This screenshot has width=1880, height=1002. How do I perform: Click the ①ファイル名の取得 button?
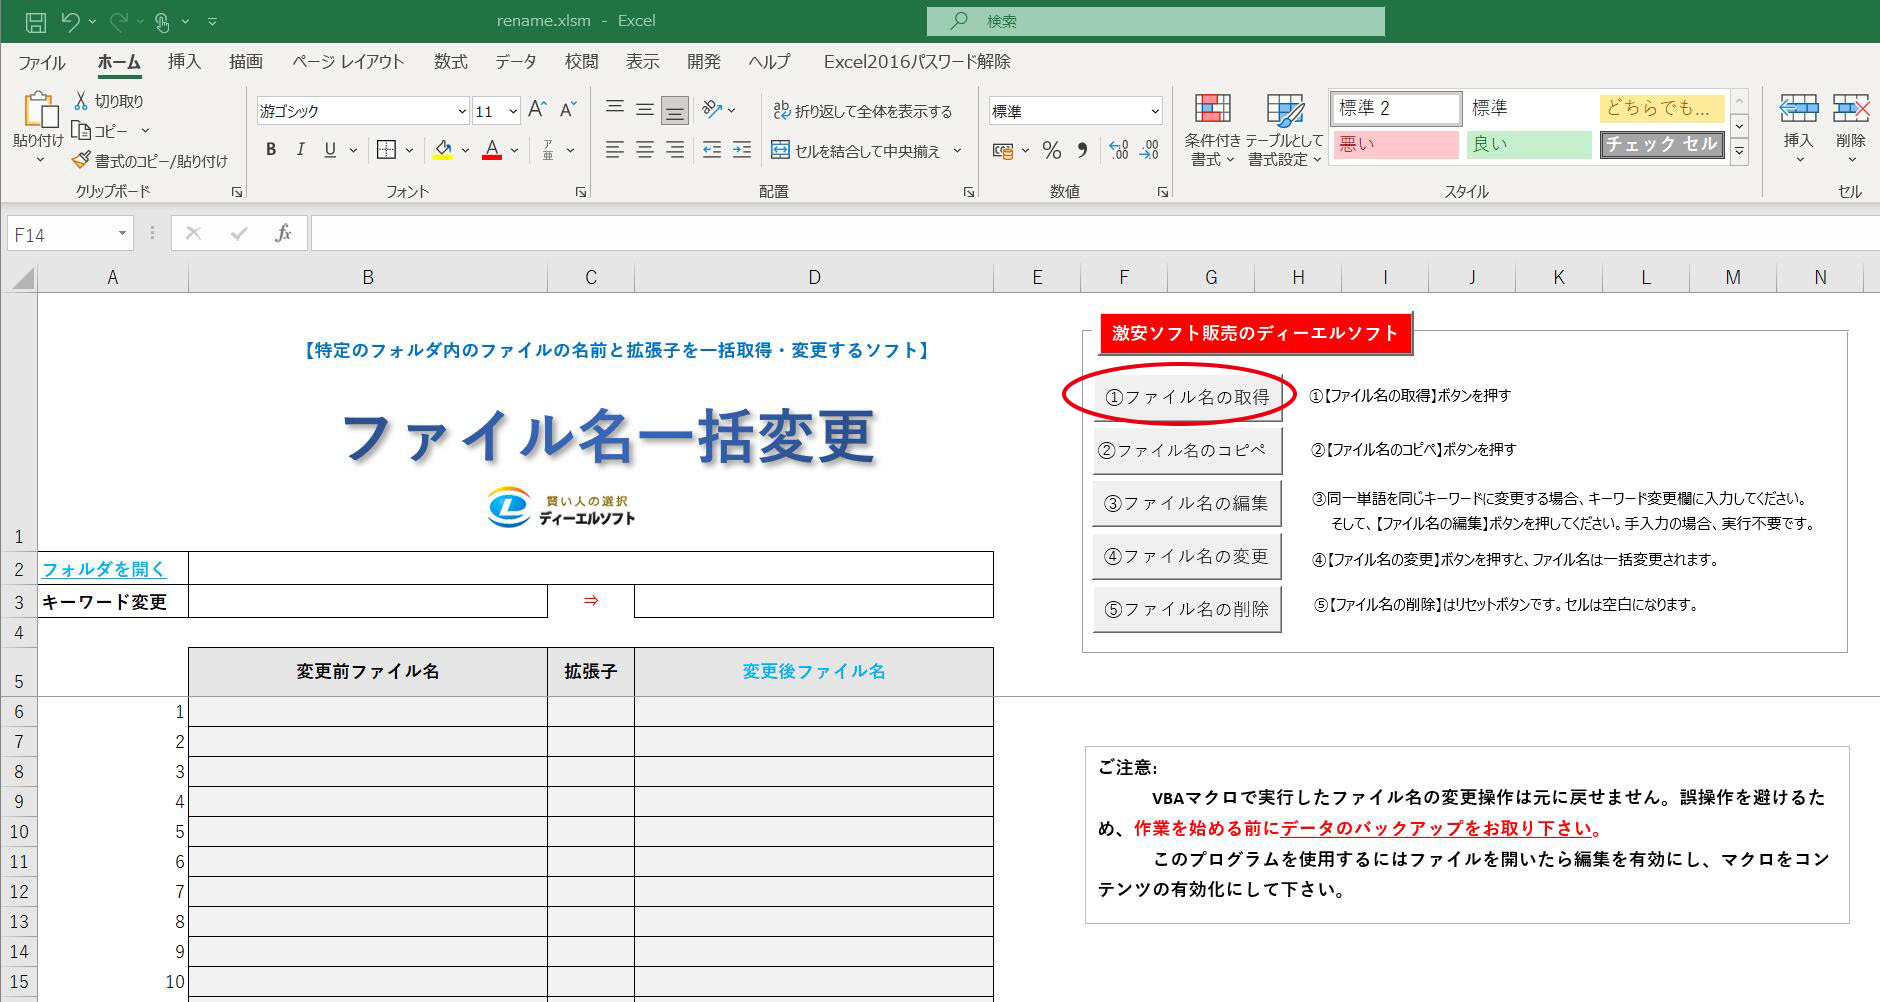pyautogui.click(x=1187, y=396)
